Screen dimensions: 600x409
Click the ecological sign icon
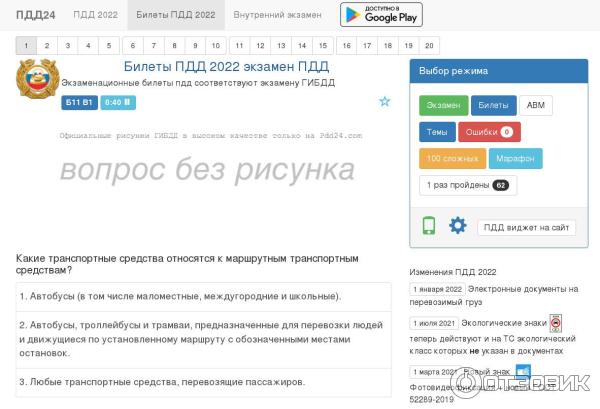(556, 323)
